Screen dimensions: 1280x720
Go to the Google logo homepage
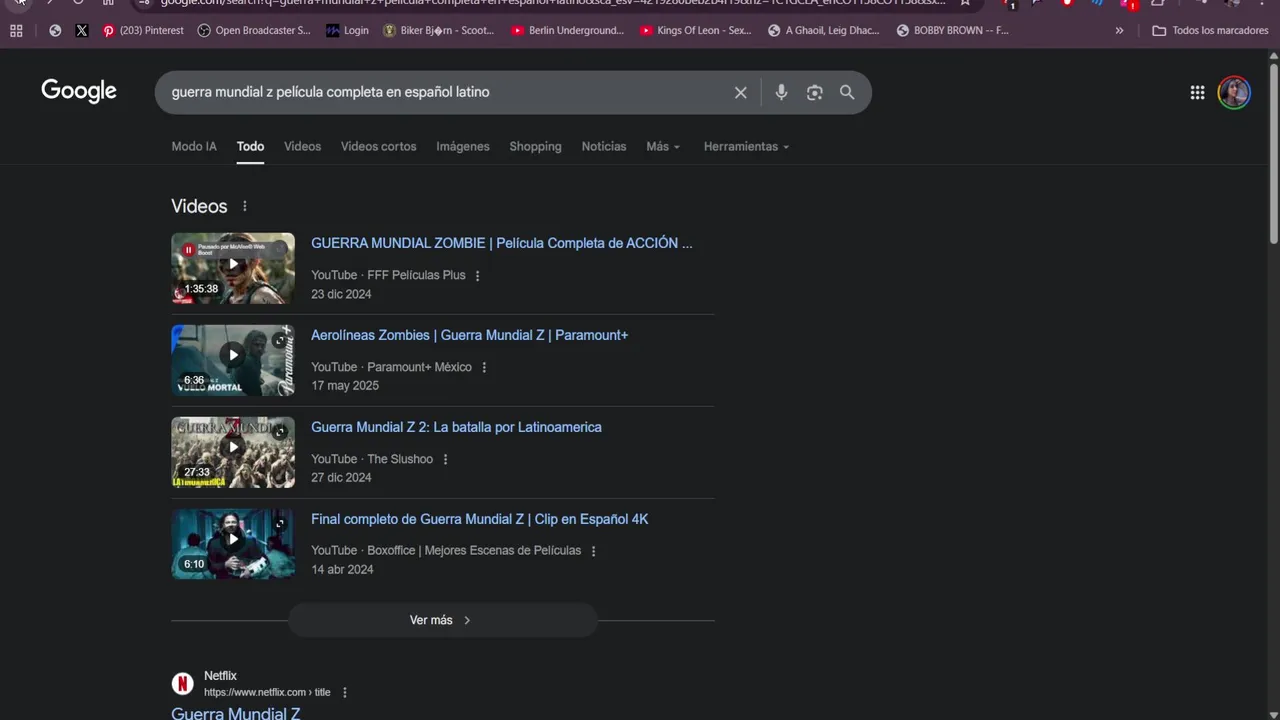(x=79, y=91)
